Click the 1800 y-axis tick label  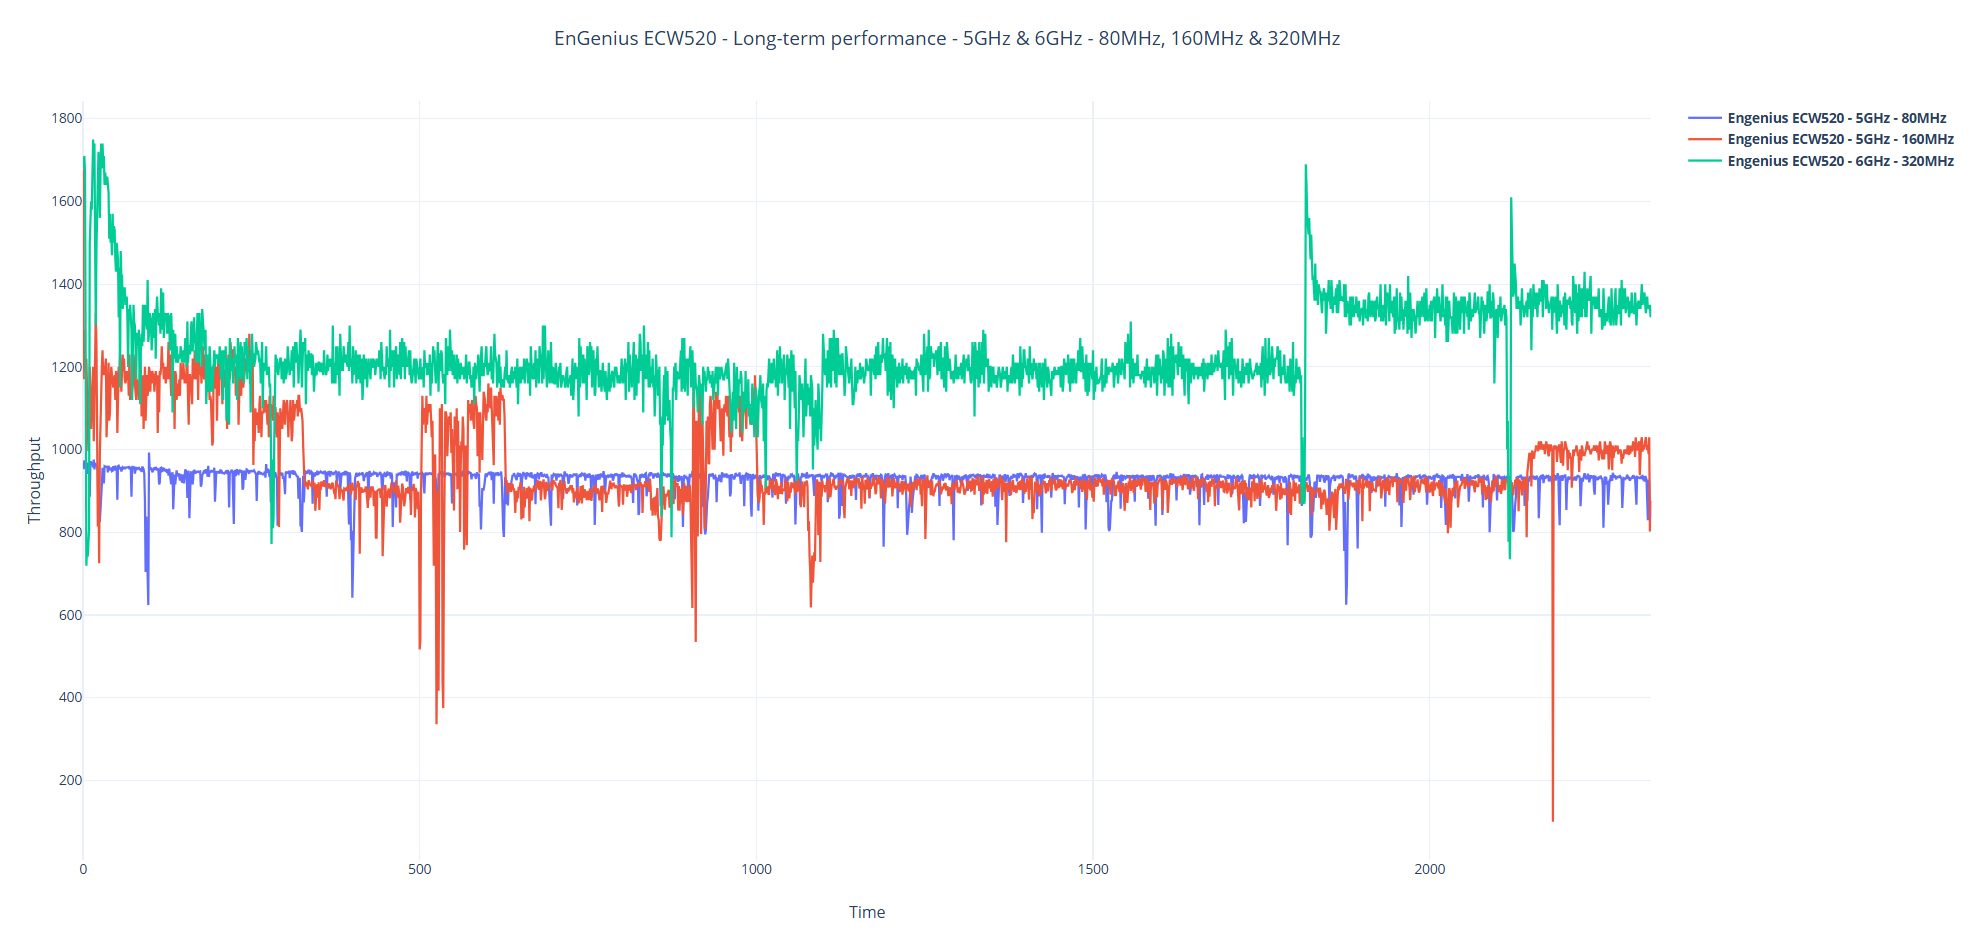point(67,118)
